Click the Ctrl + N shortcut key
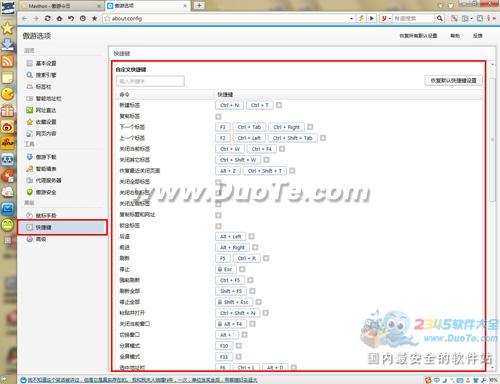Image resolution: width=500 pixels, height=384 pixels. pos(230,105)
